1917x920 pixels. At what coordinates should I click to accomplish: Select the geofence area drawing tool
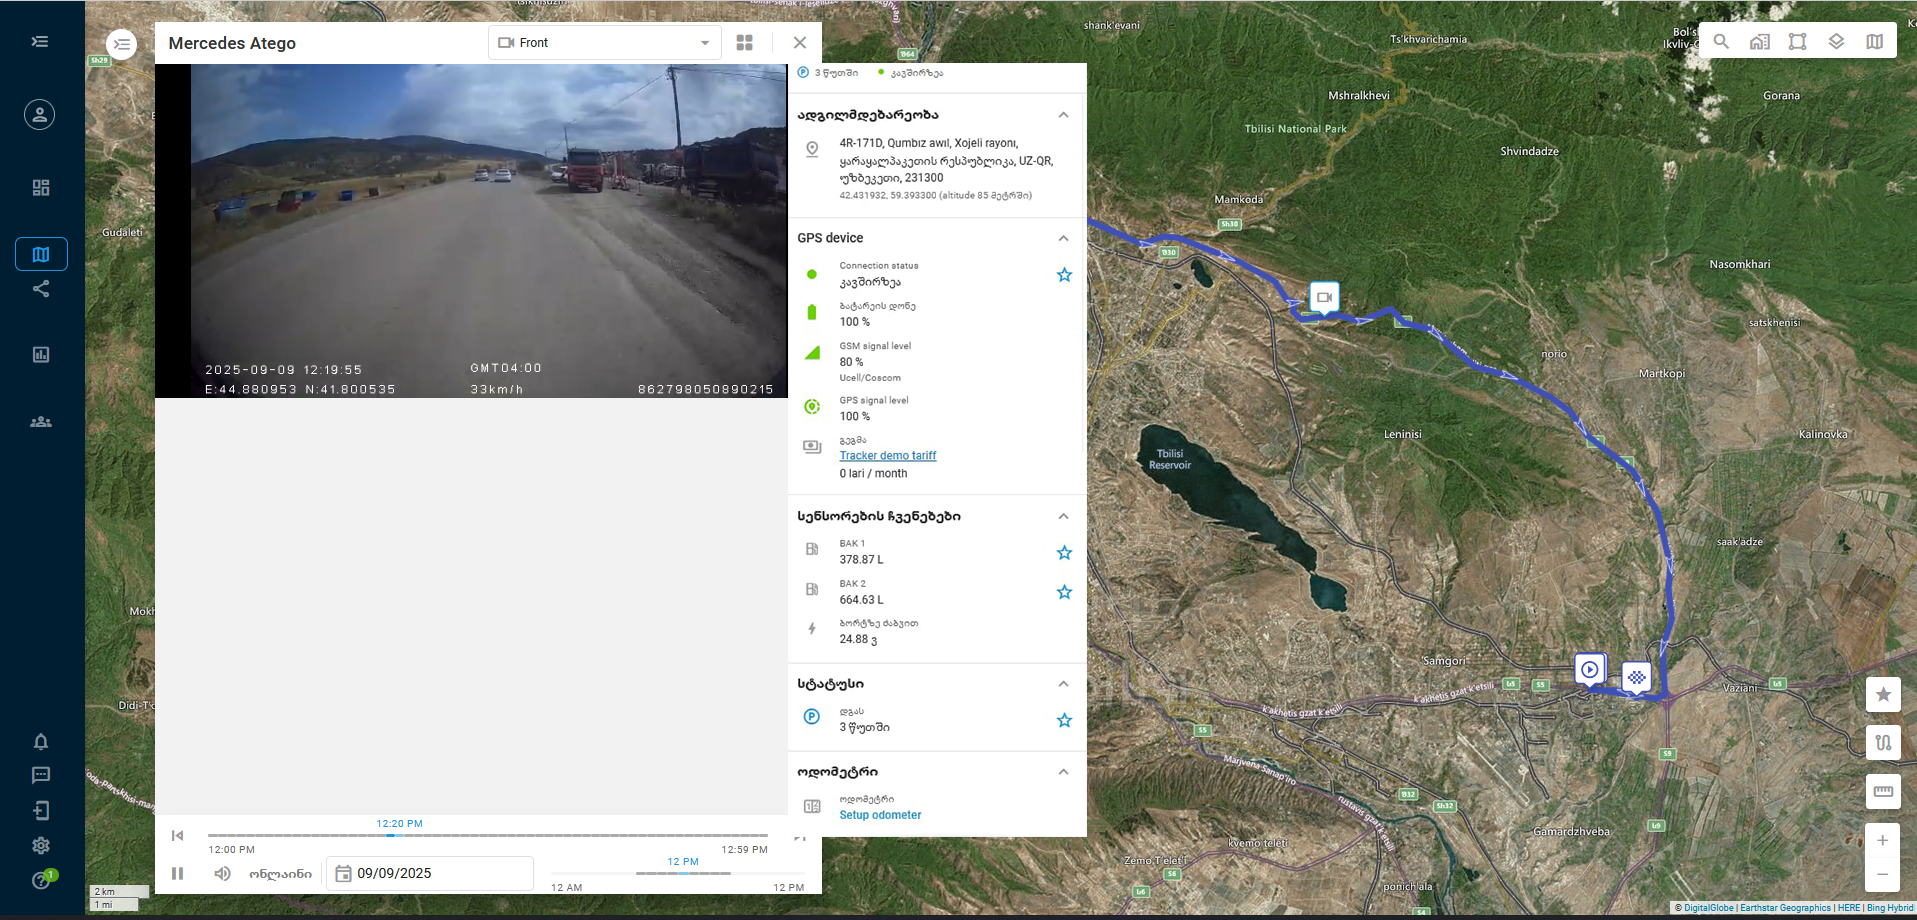[1797, 42]
